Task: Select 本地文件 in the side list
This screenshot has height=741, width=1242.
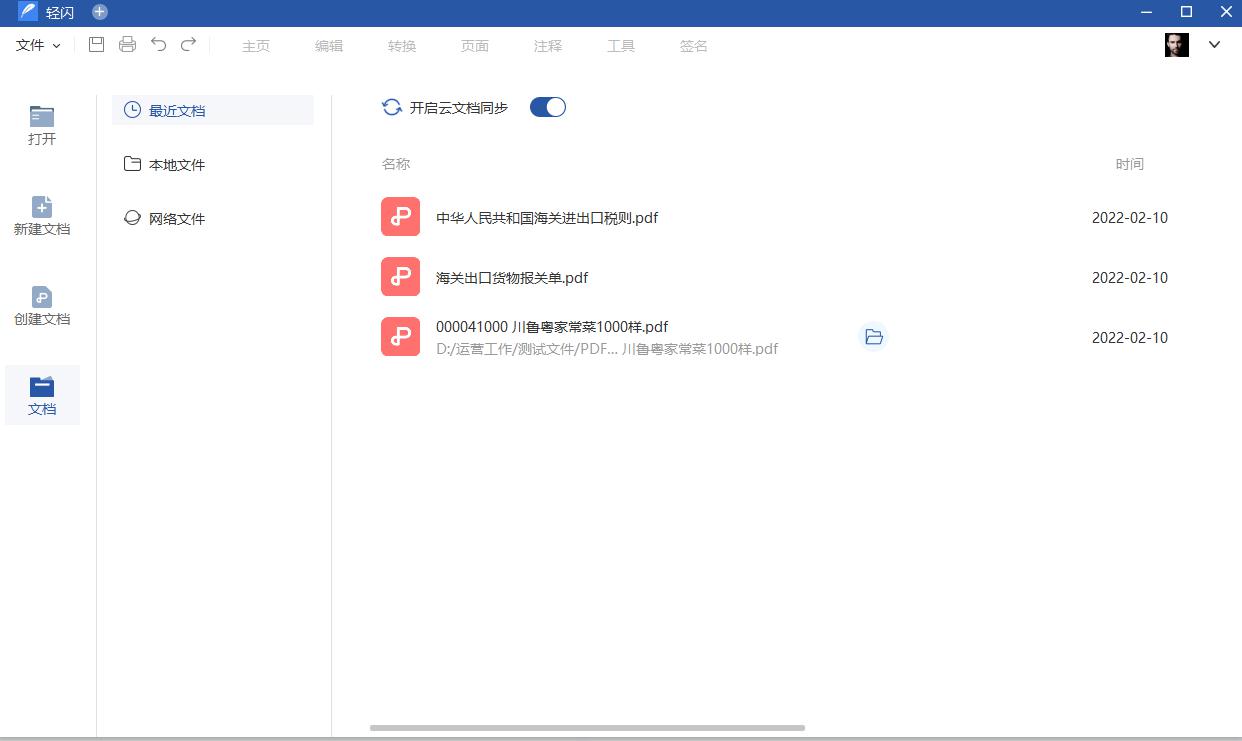Action: coord(176,165)
